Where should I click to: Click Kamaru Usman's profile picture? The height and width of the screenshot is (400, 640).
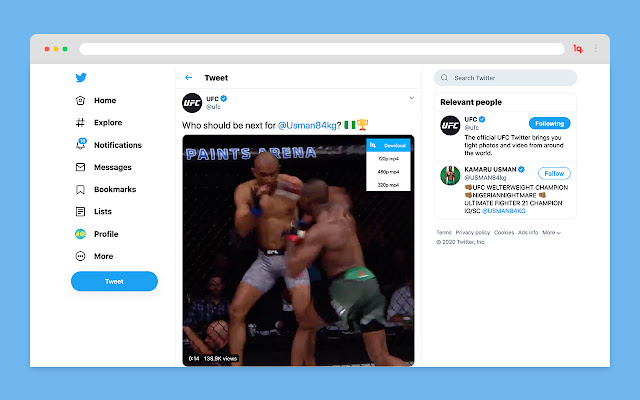(450, 175)
